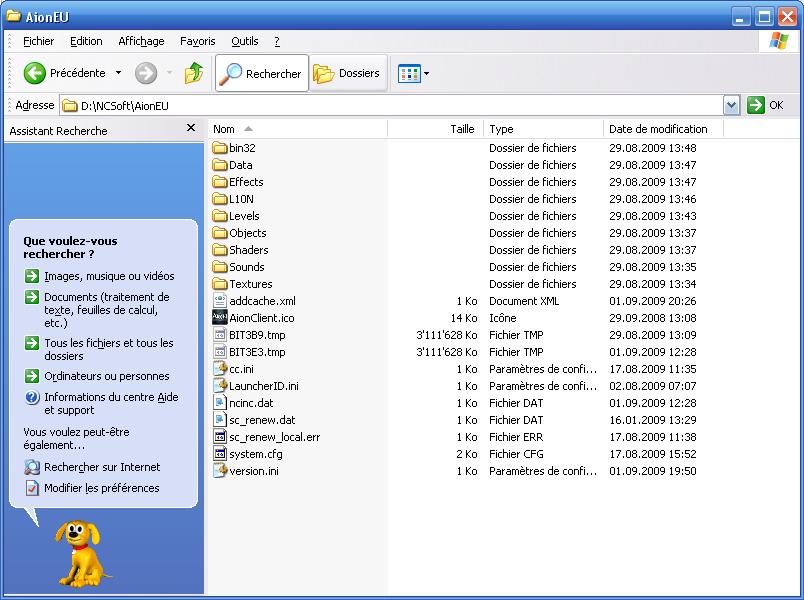Expand the address bar dropdown arrow

(731, 106)
